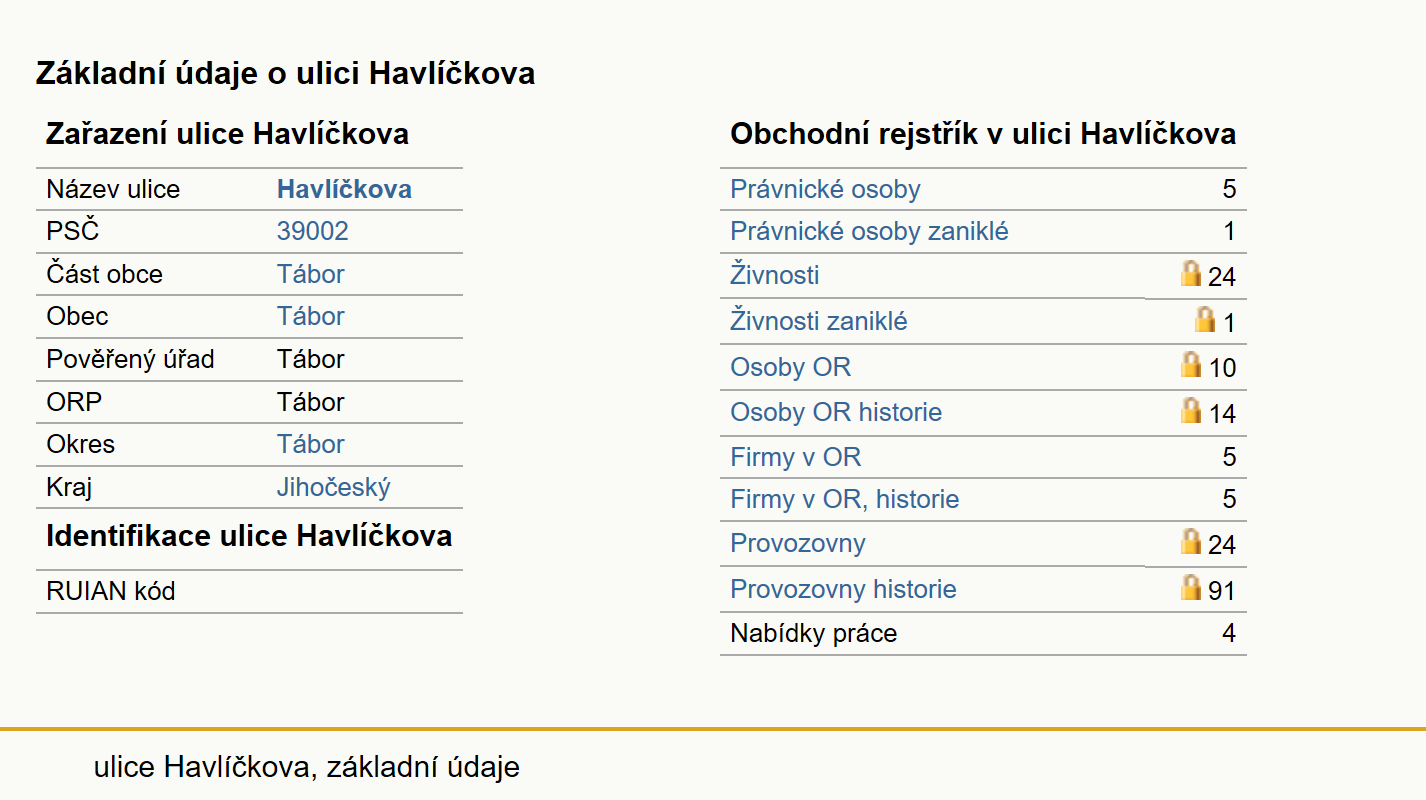Click the padlock beside Osoby OR historie count
This screenshot has width=1426, height=800.
pyautogui.click(x=1190, y=410)
